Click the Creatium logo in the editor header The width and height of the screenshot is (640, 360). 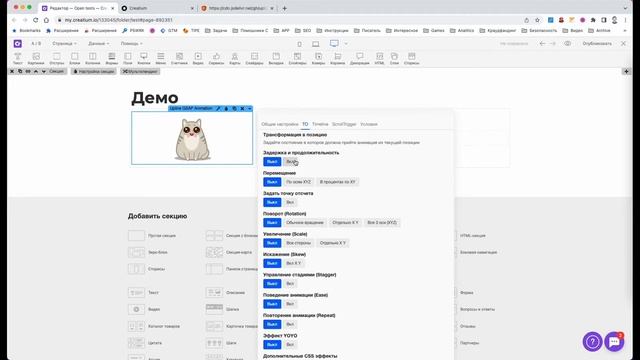point(18,43)
